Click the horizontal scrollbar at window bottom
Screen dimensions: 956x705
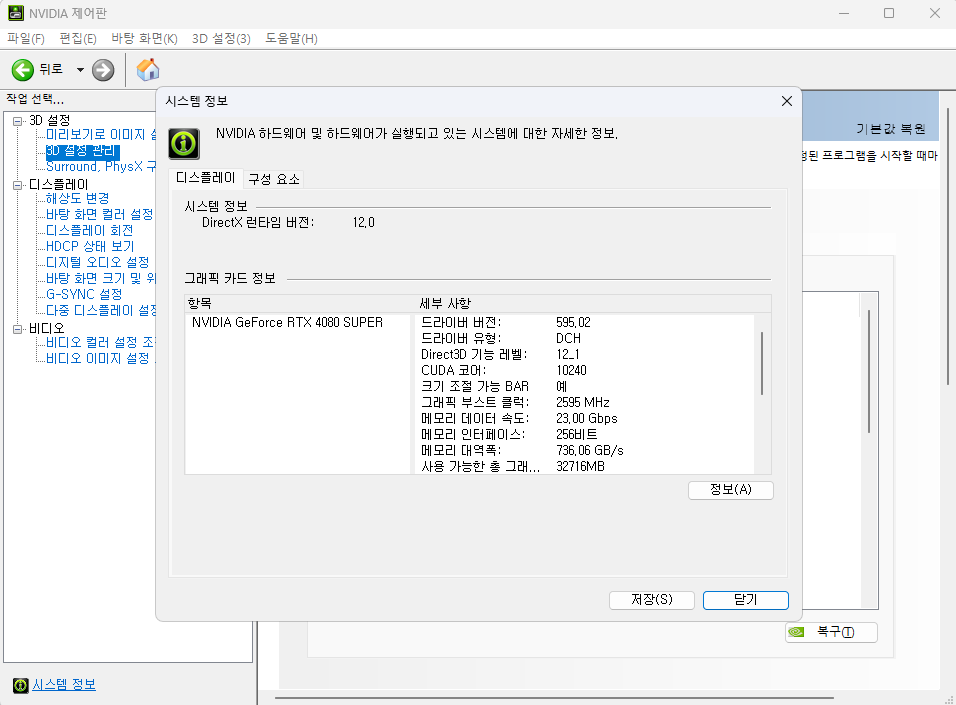(554, 698)
